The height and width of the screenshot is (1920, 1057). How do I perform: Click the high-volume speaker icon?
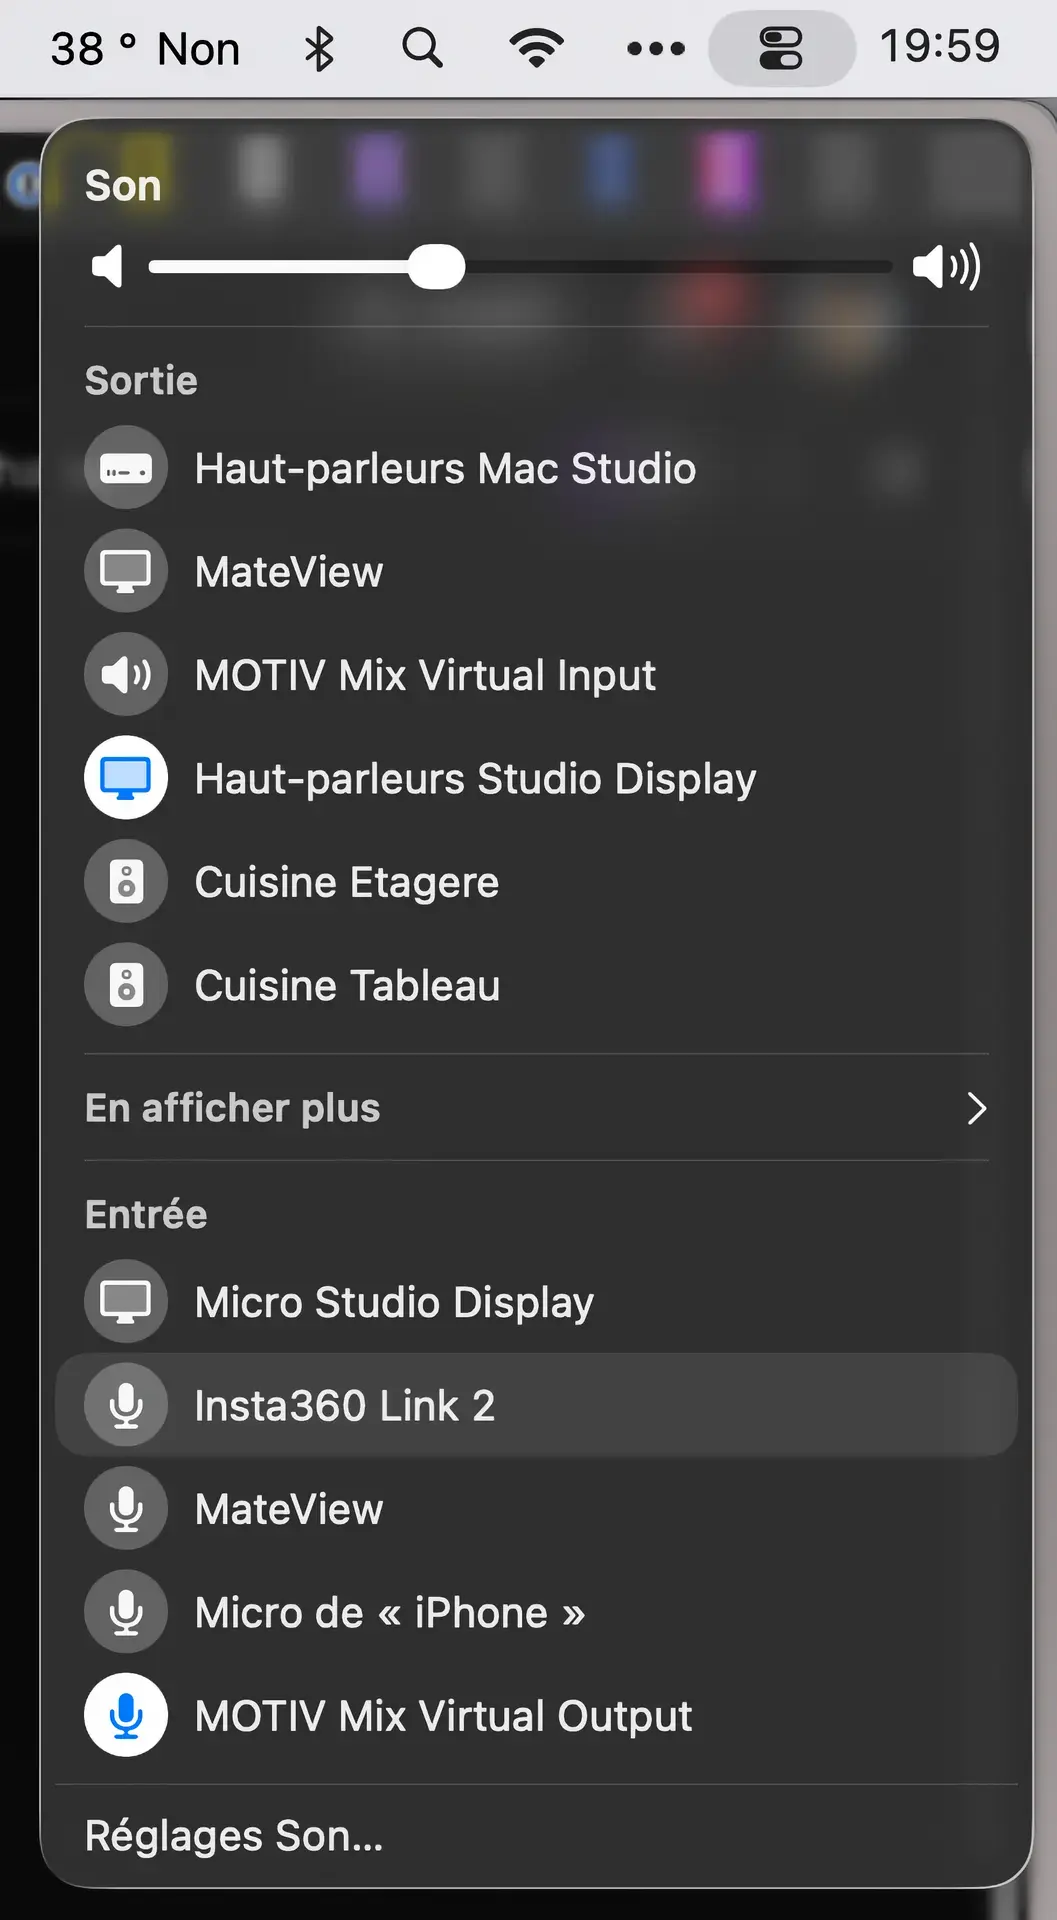point(947,267)
